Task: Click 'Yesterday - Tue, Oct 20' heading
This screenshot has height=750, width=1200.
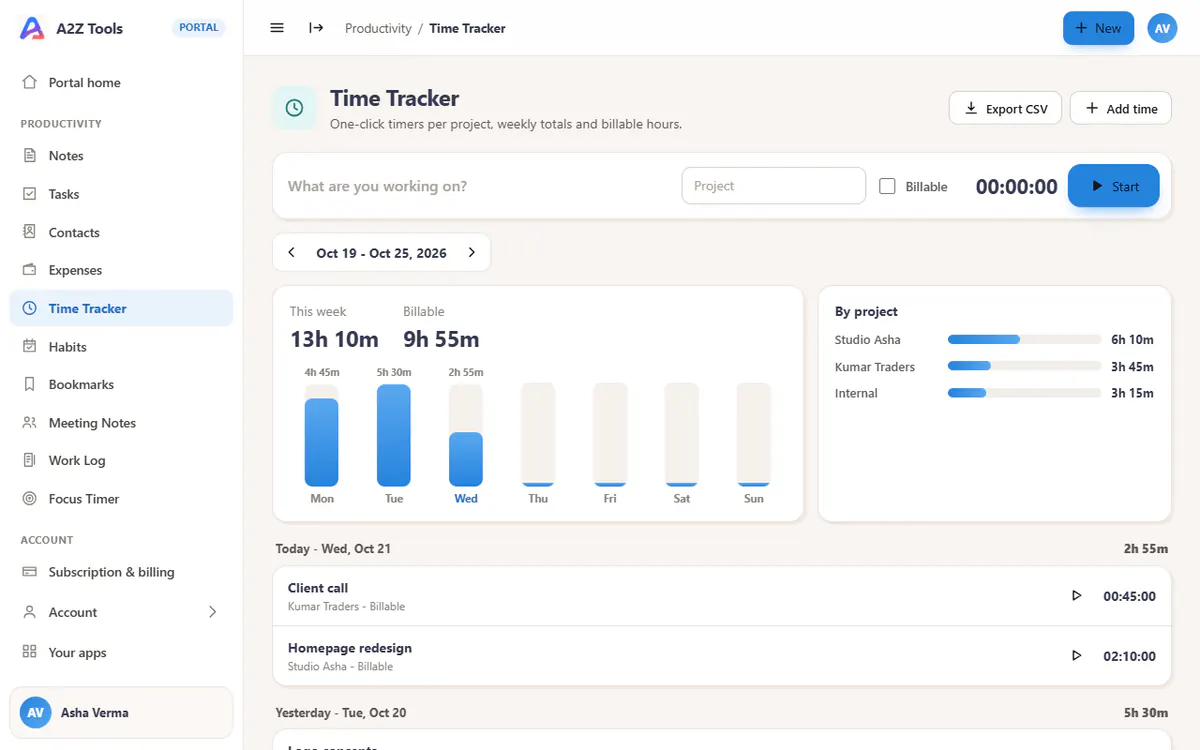Action: click(x=341, y=713)
